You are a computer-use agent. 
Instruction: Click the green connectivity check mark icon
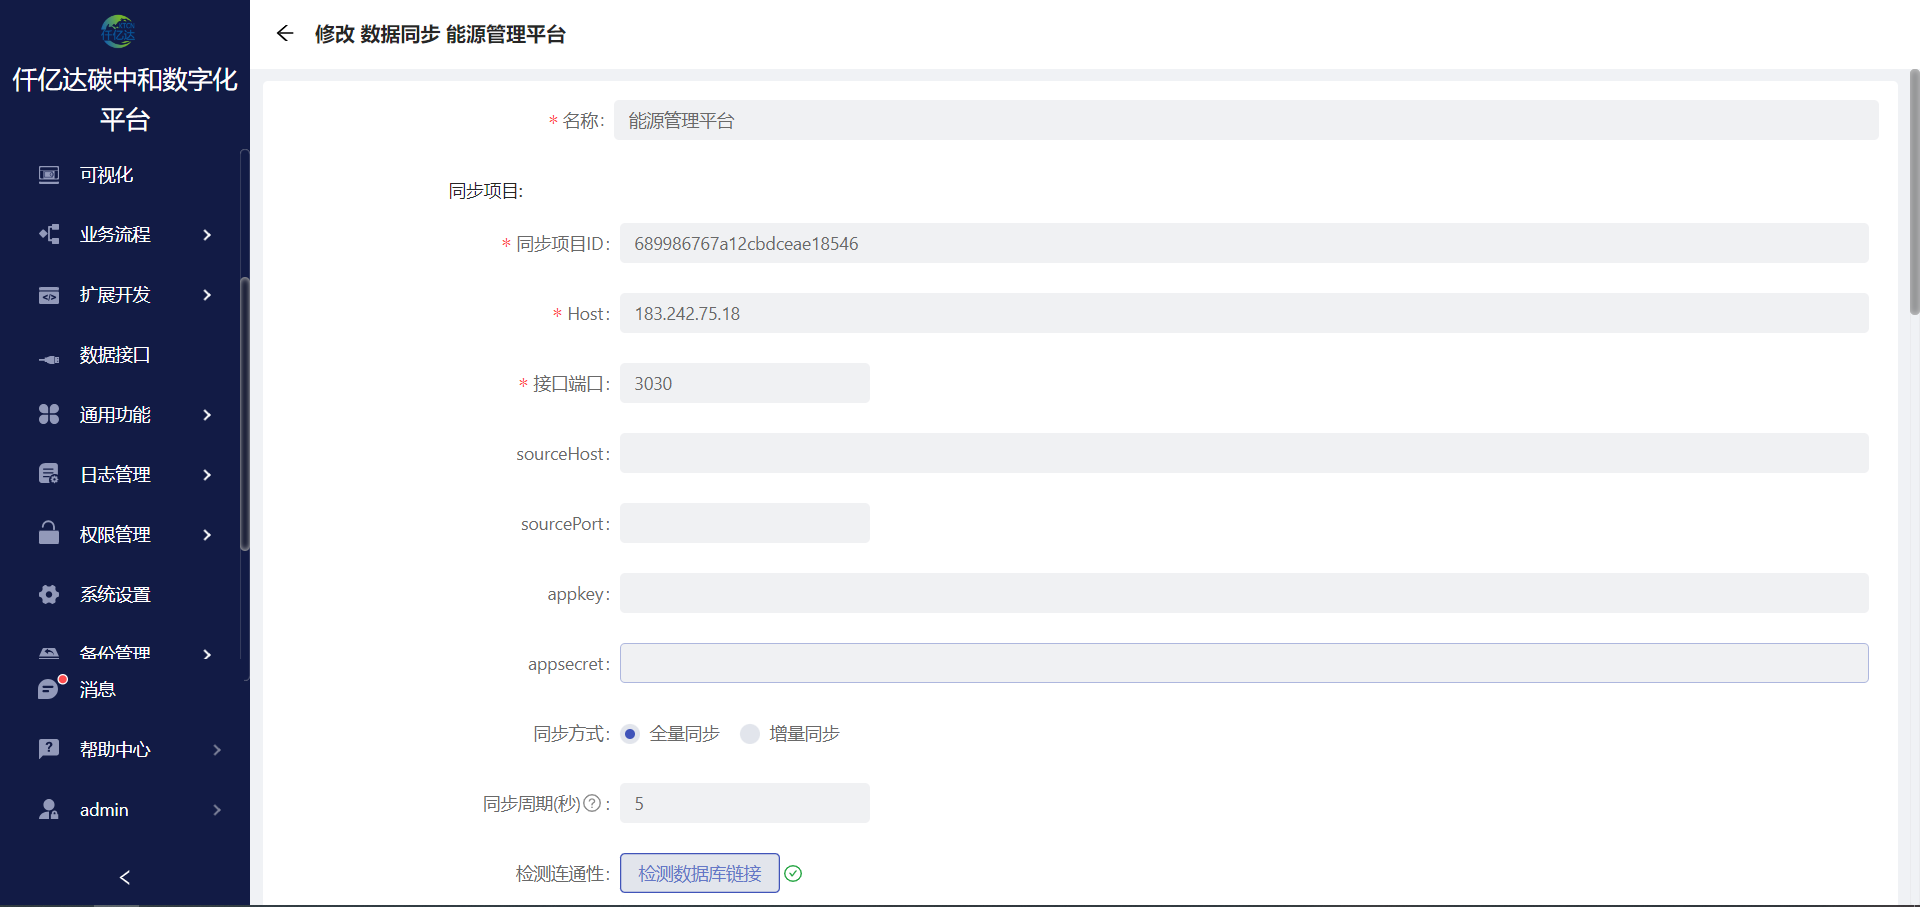point(793,873)
